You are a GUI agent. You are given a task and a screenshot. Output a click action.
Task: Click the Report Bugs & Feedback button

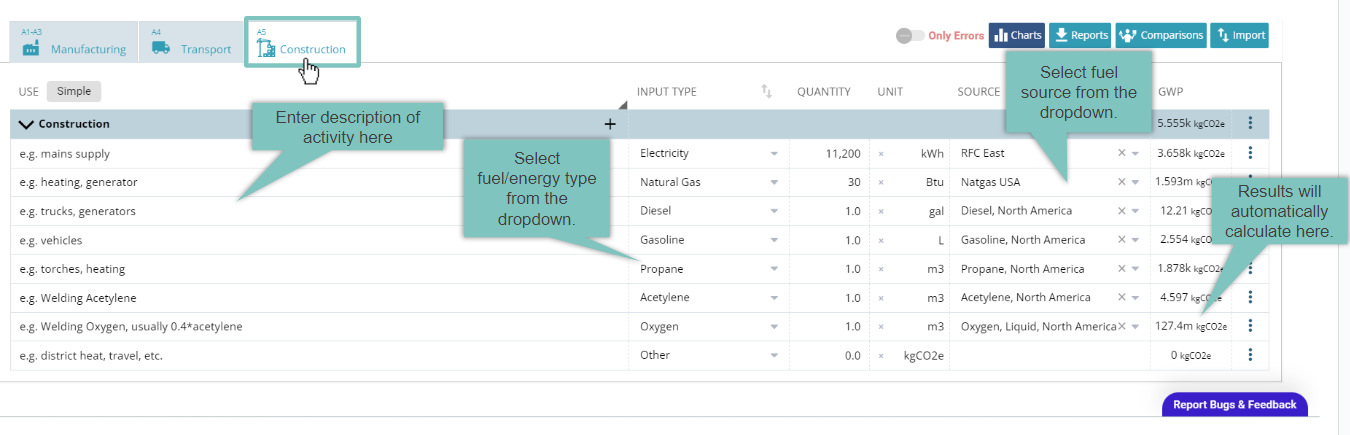tap(1234, 404)
